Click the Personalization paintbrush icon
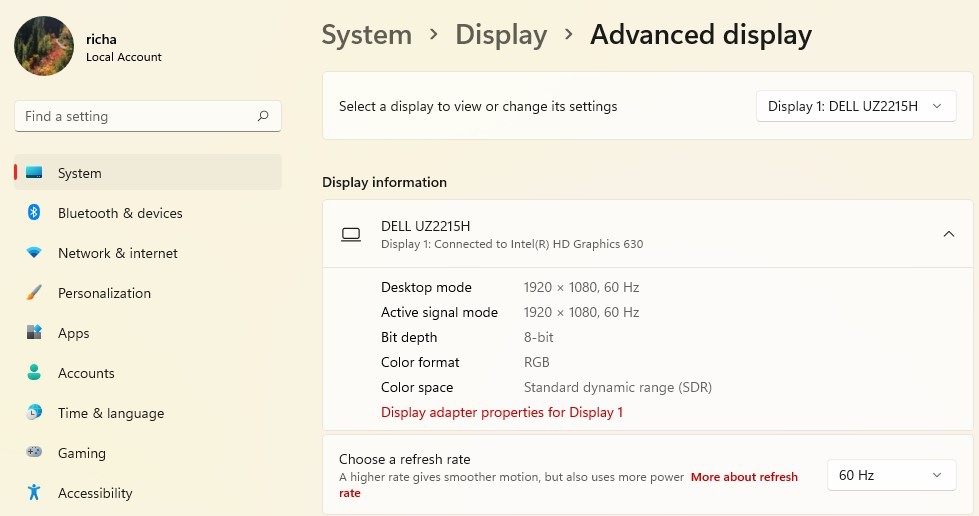Screen dimensions: 979x516 (34, 292)
